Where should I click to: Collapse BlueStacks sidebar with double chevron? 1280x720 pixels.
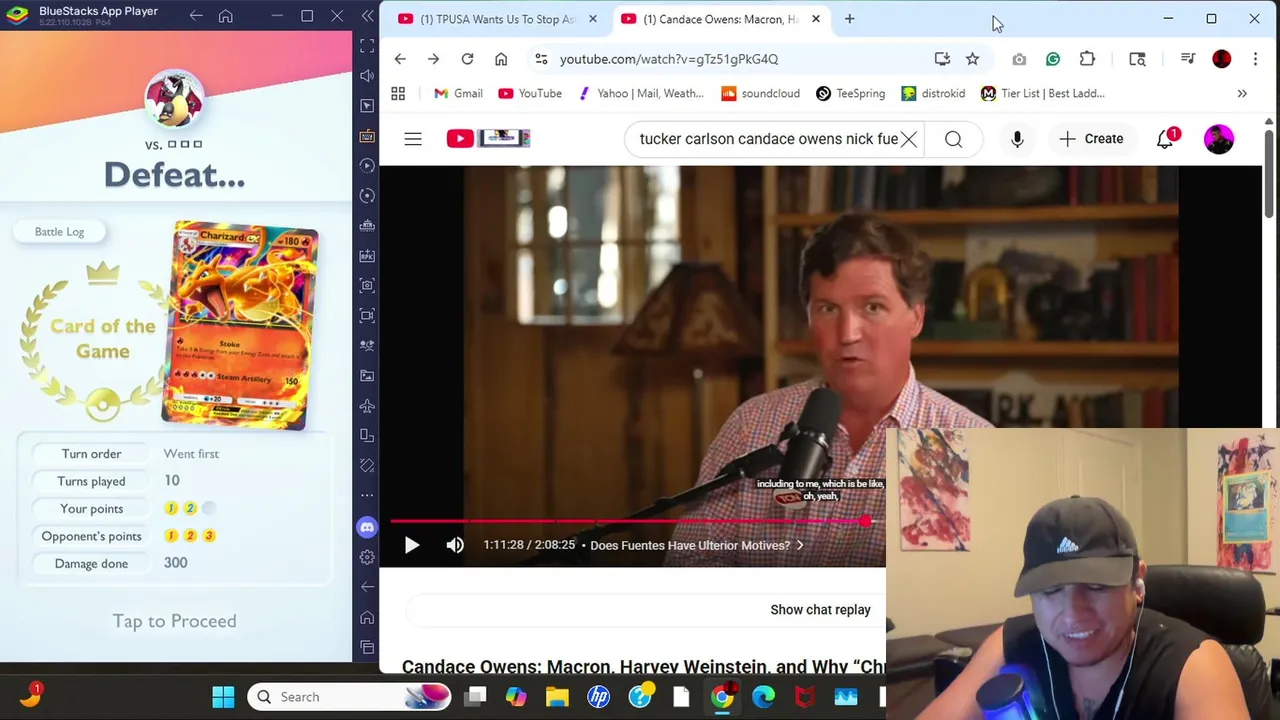(x=368, y=16)
